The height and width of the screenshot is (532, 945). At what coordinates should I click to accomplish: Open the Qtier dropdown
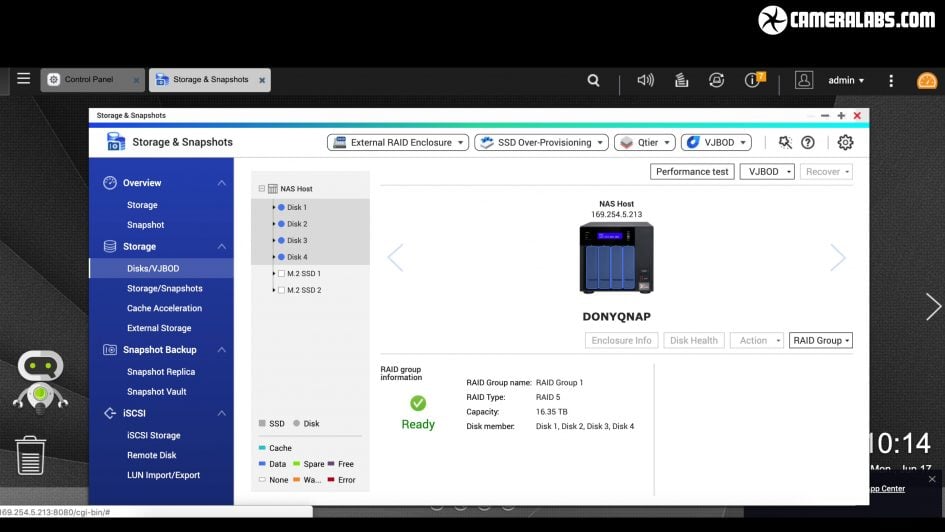tap(644, 142)
